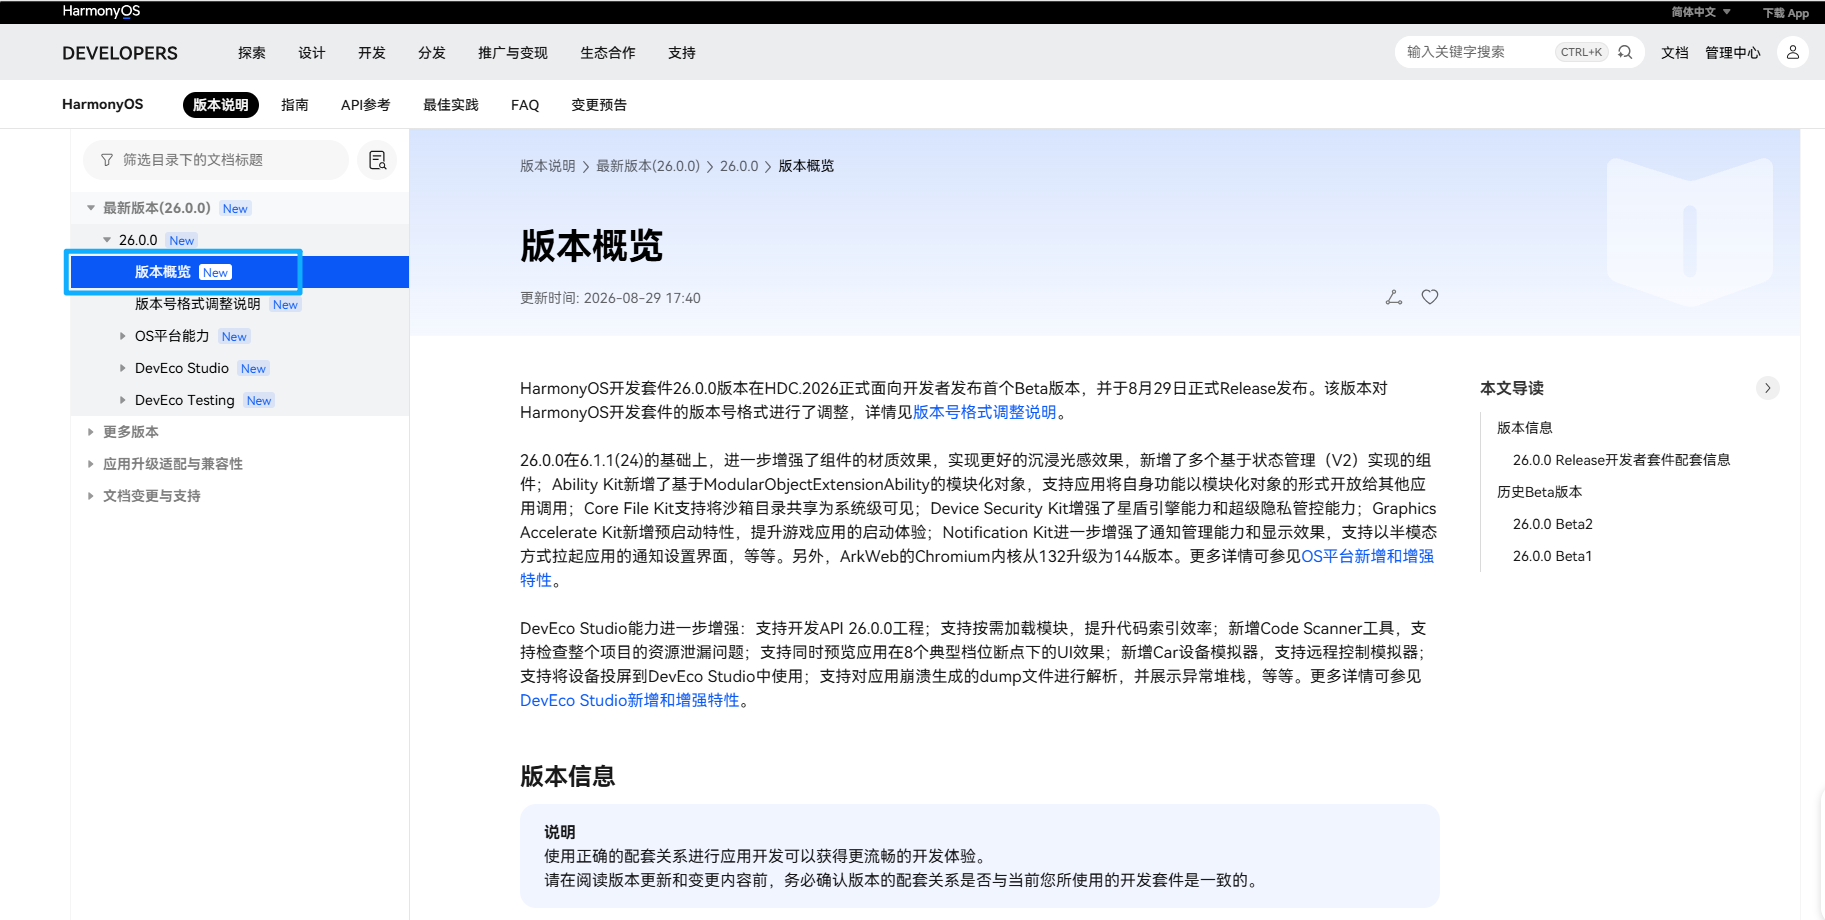Viewport: 1825px width, 920px height.
Task: Open the 推广与变现 menu
Action: pos(513,53)
